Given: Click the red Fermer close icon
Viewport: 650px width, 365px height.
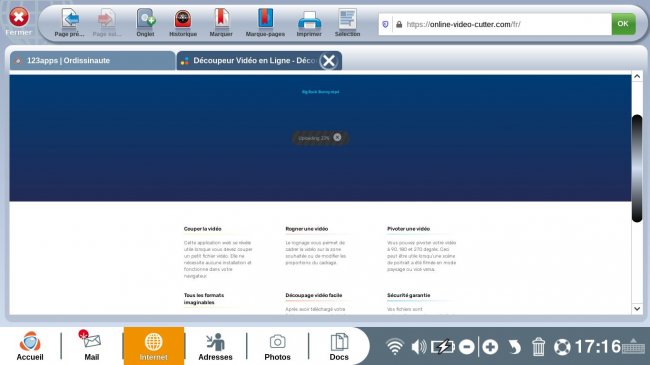Looking at the screenshot, I should [x=19, y=17].
